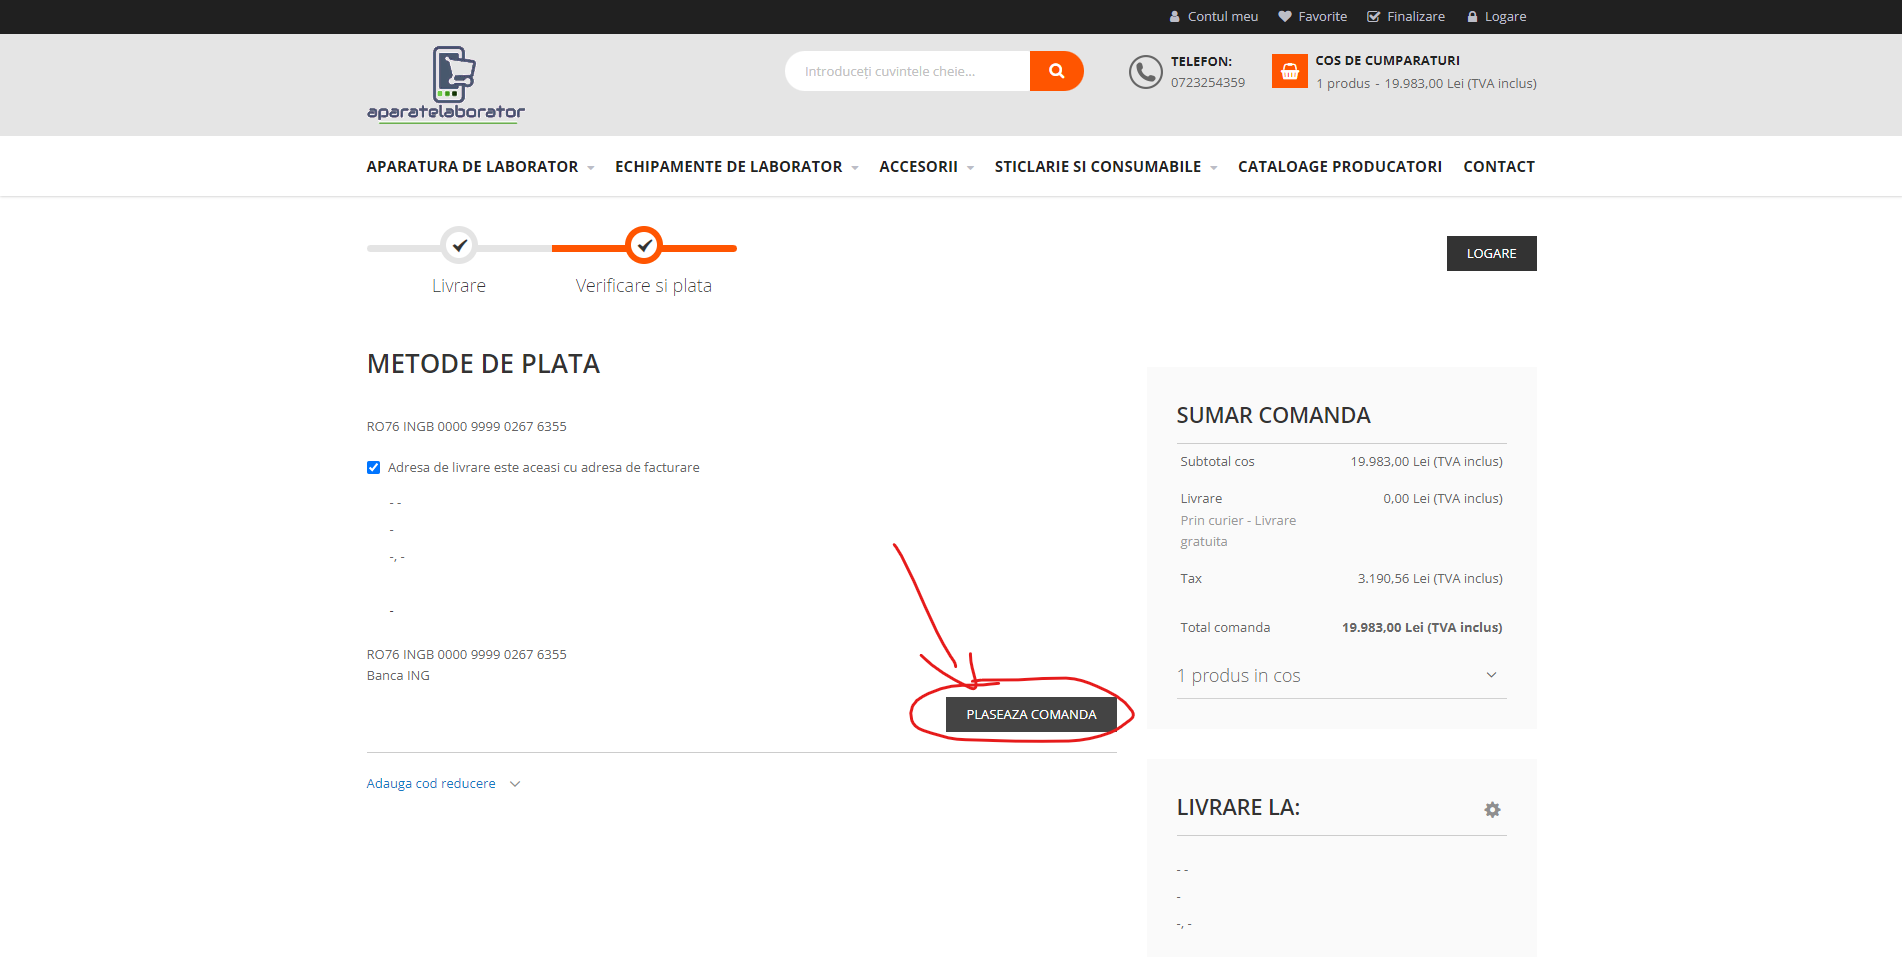
Task: Open delivery address settings gear icon
Action: pos(1492,810)
